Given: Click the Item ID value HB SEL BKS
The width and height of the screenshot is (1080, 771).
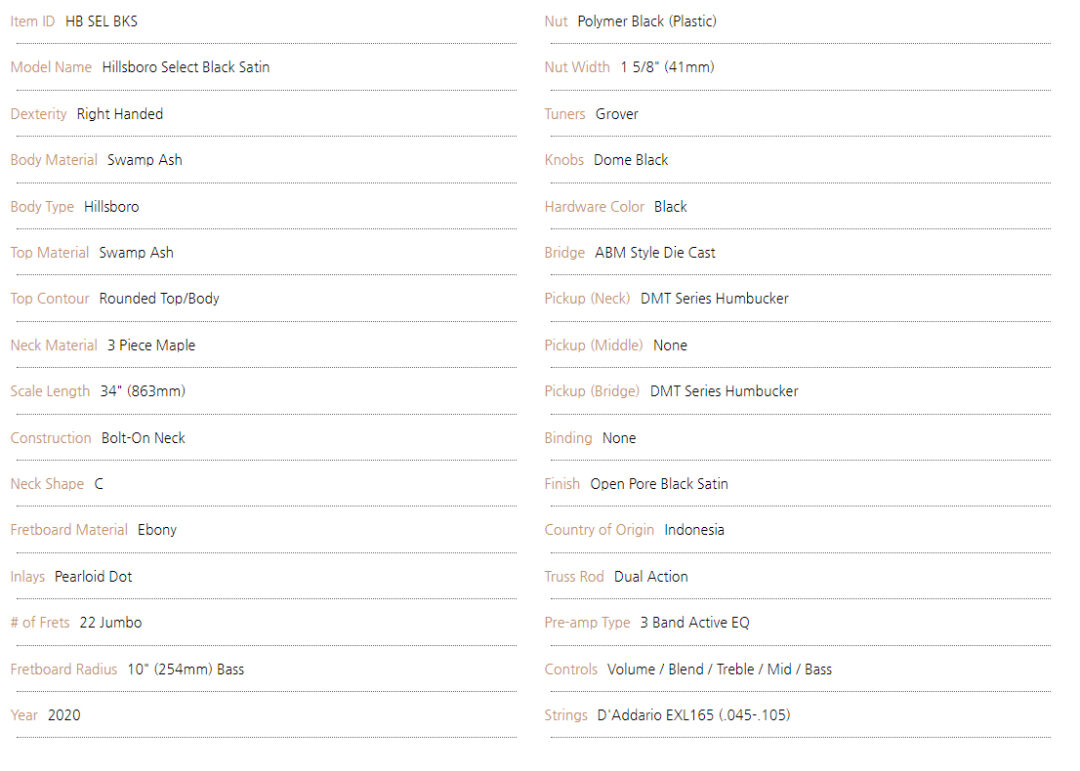Looking at the screenshot, I should pos(101,21).
